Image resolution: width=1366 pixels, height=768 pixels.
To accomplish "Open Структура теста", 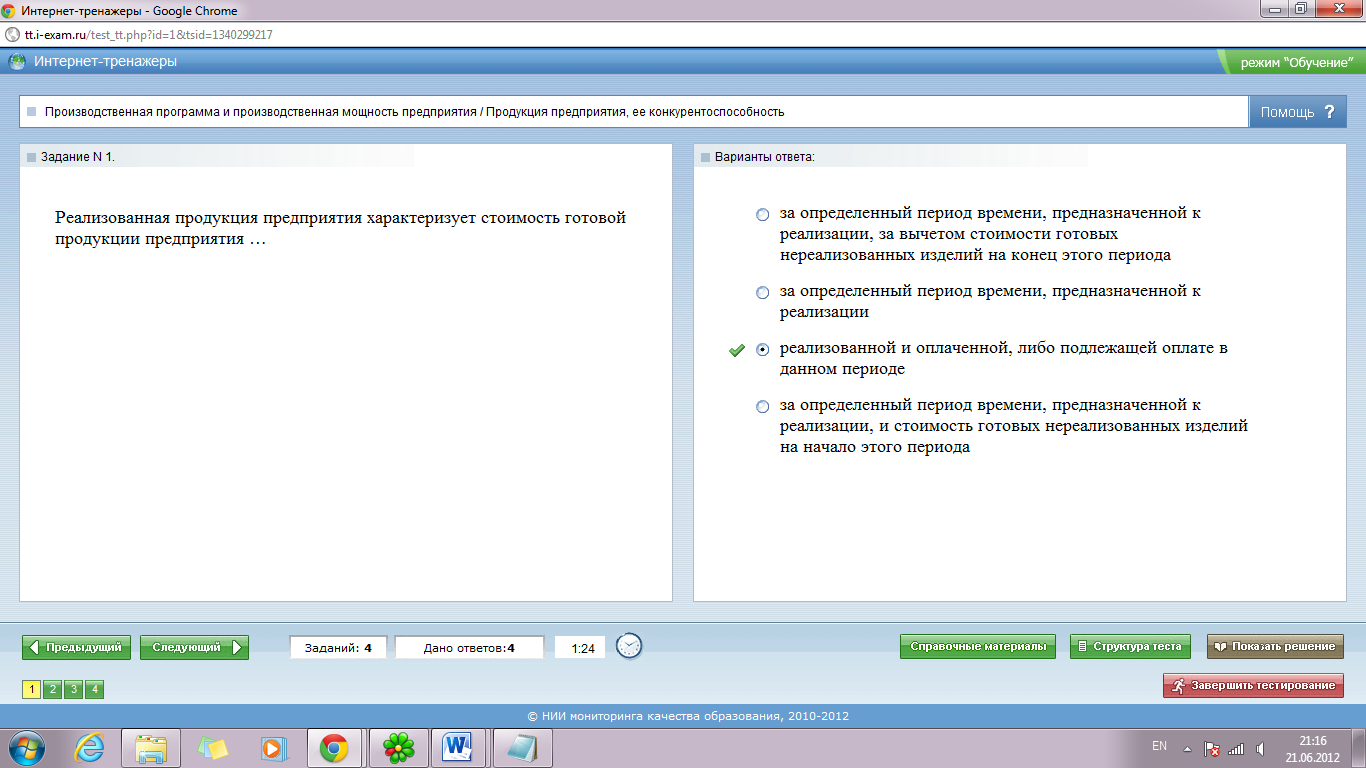I will pyautogui.click(x=1130, y=646).
